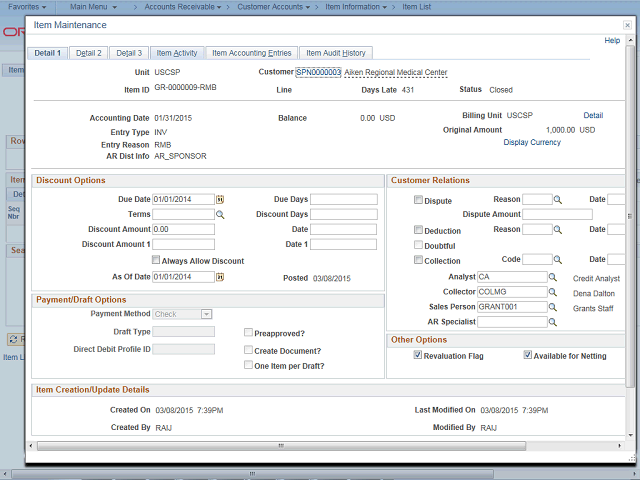The height and width of the screenshot is (480, 640).
Task: Open the Due Date calendar picker
Action: tap(220, 199)
